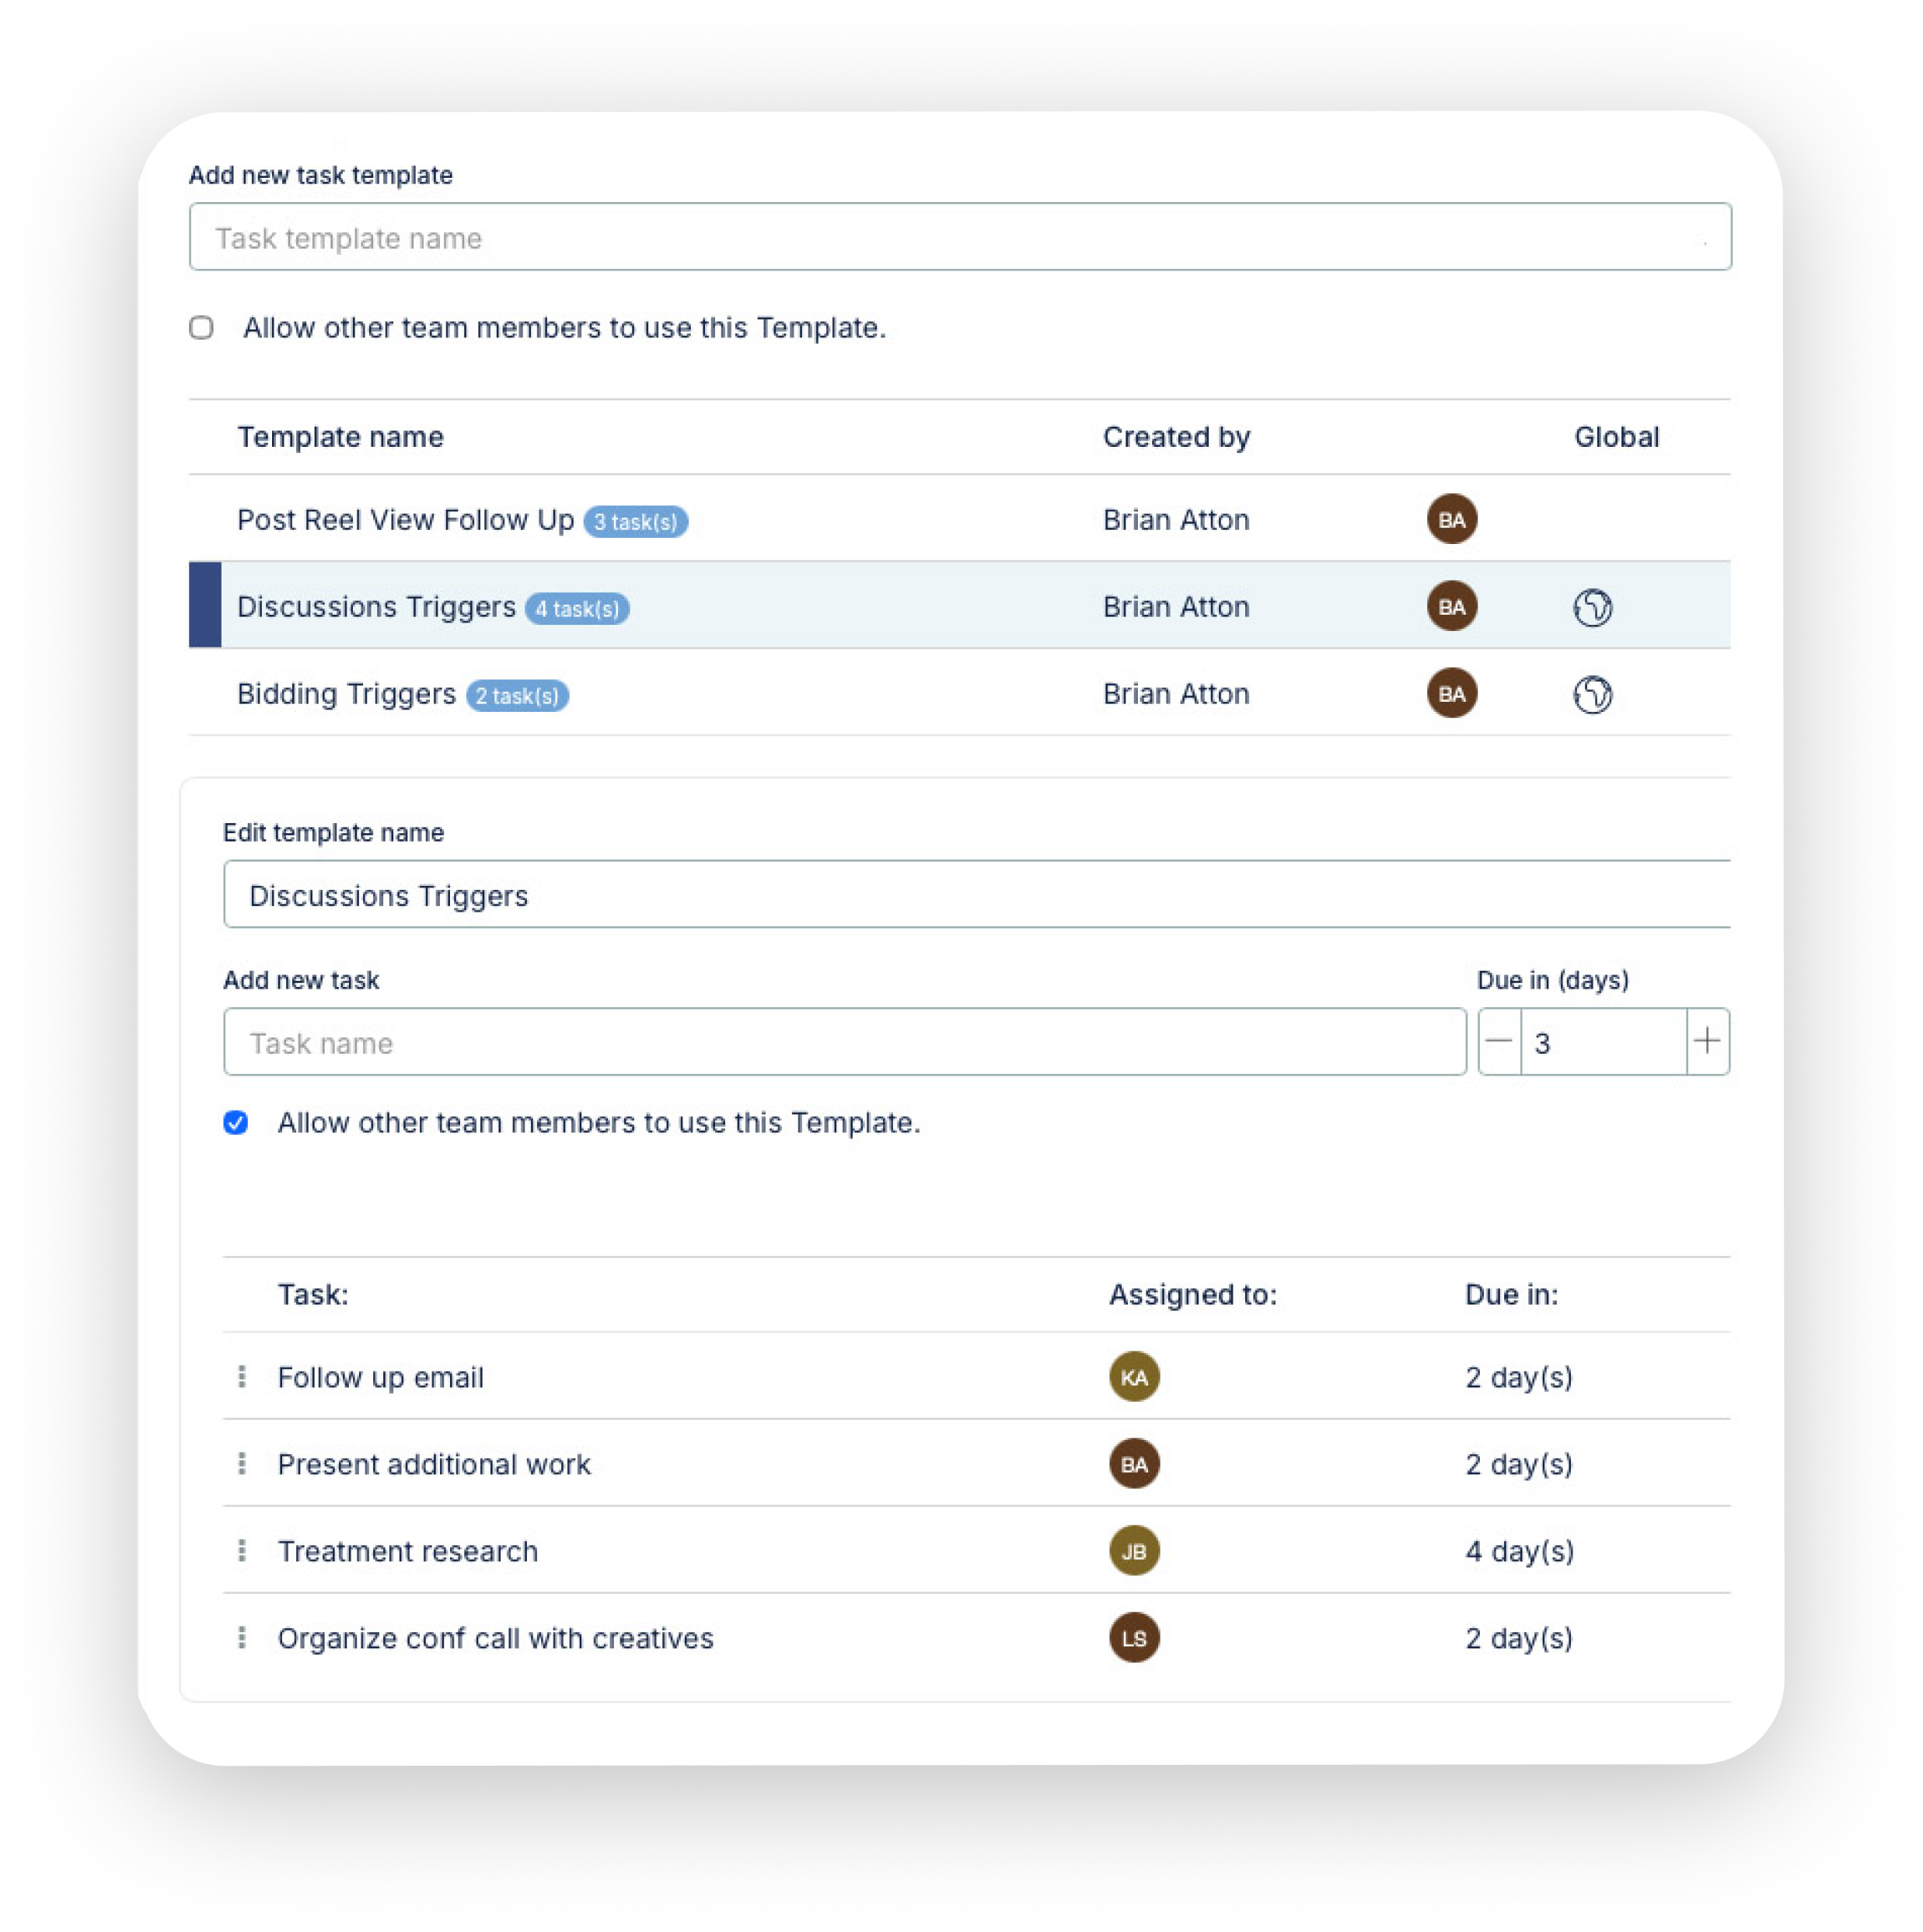Check allow team members box under new template
Image resolution: width=1923 pixels, height=1932 pixels.
point(201,328)
